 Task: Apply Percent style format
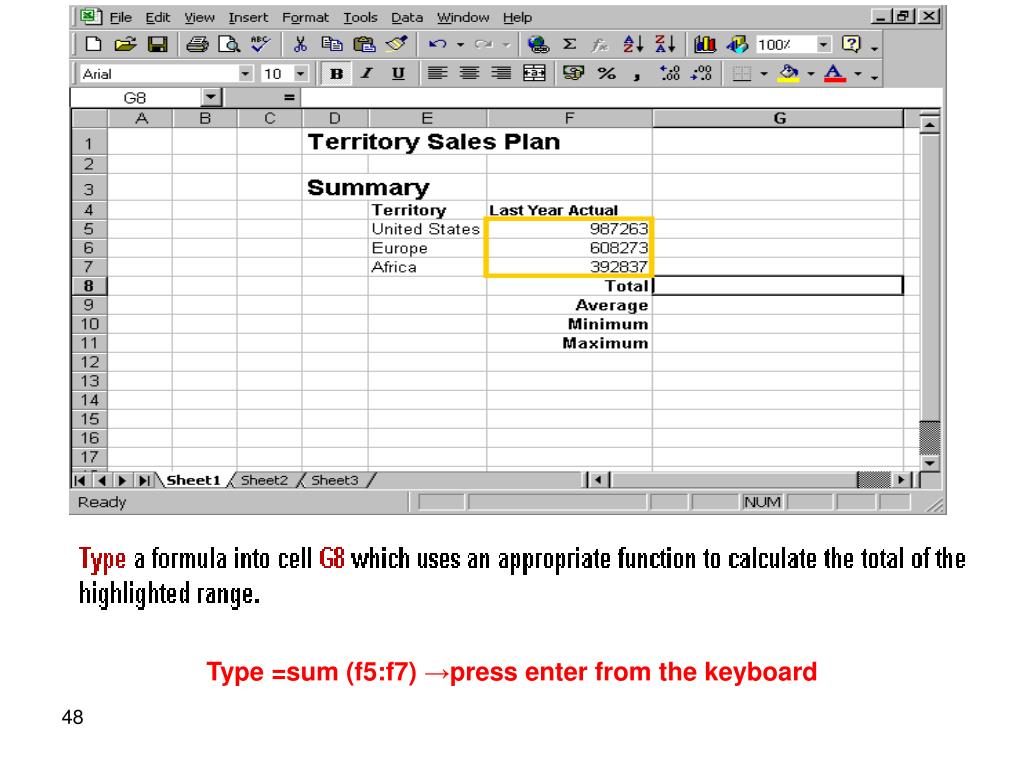(x=607, y=73)
